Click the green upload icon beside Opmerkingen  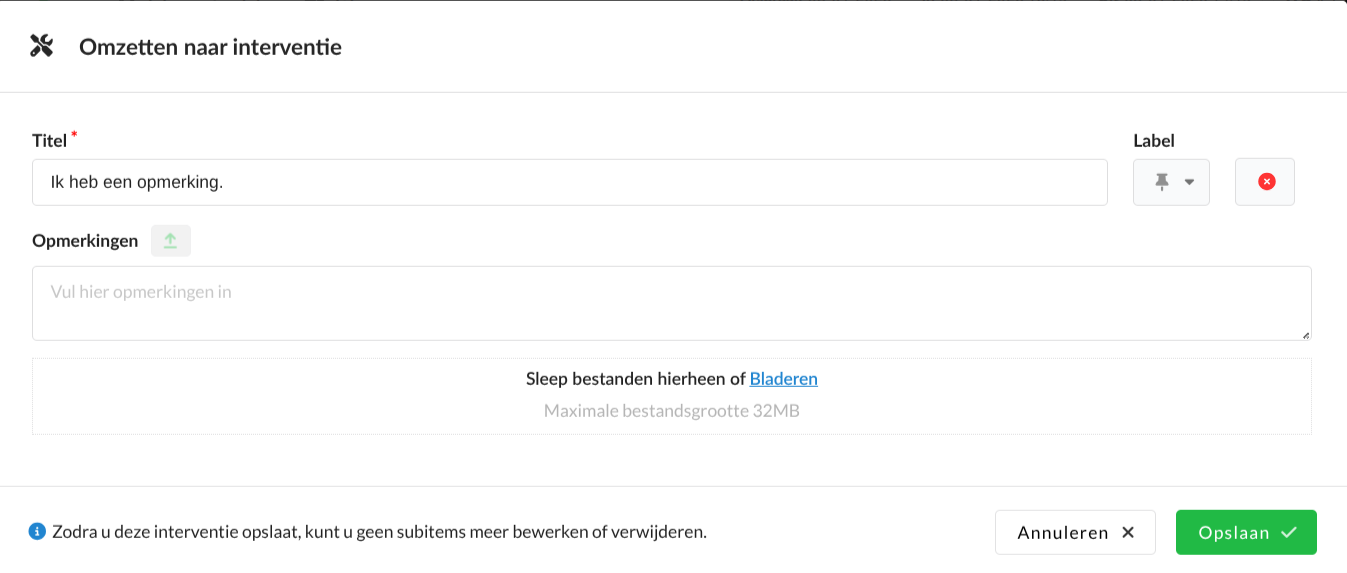point(171,241)
